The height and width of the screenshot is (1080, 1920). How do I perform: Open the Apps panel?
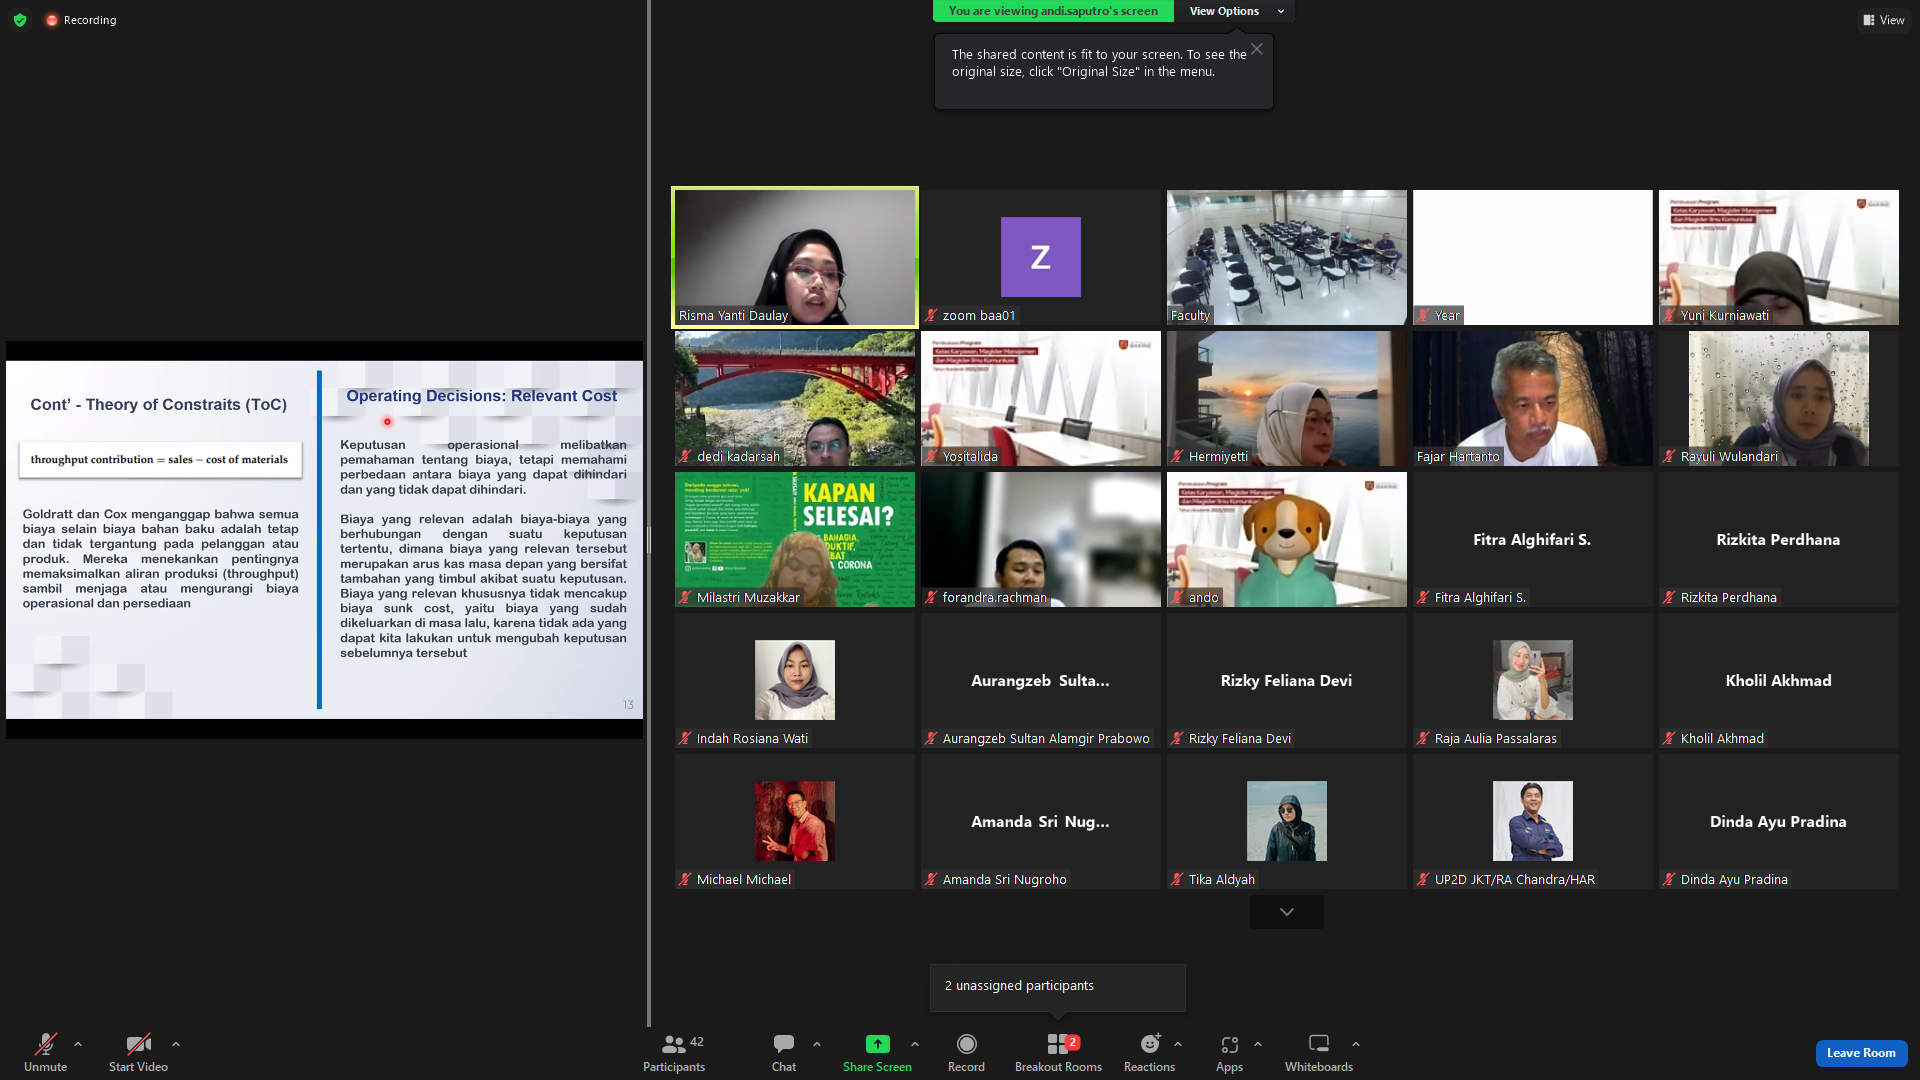1230,1053
